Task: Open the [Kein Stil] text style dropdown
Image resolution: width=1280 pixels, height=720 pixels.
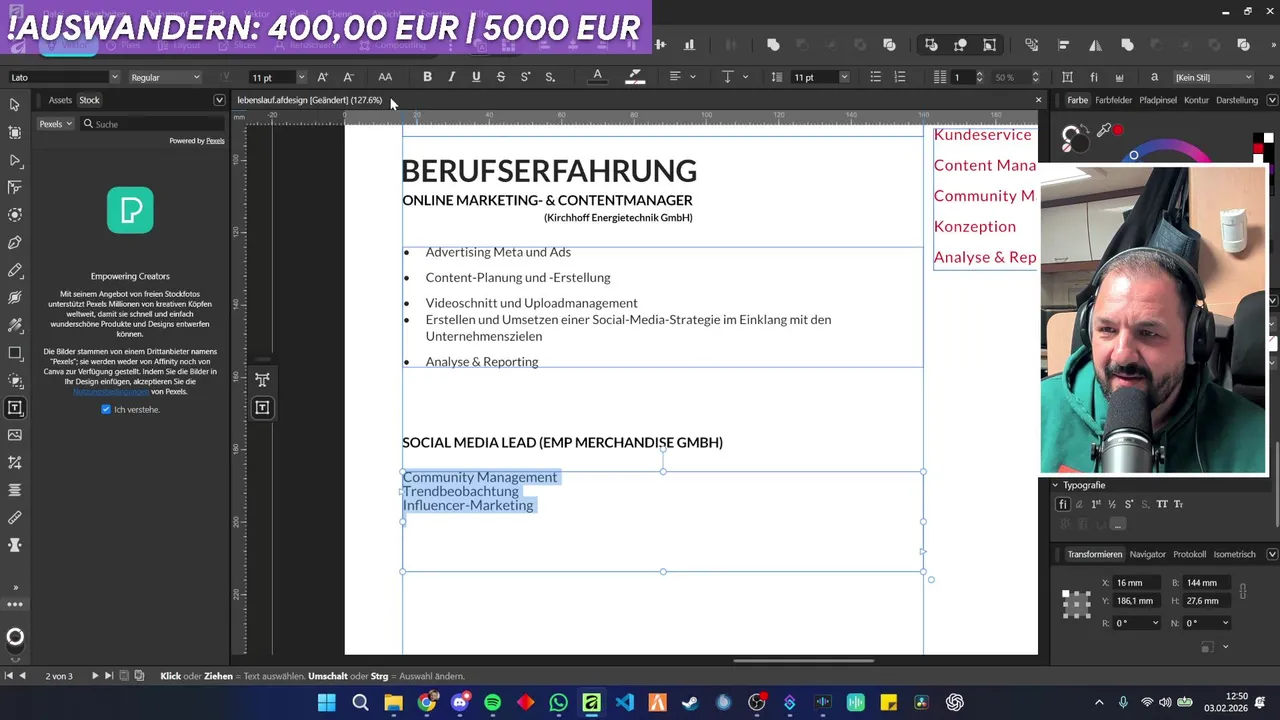Action: click(x=1214, y=77)
